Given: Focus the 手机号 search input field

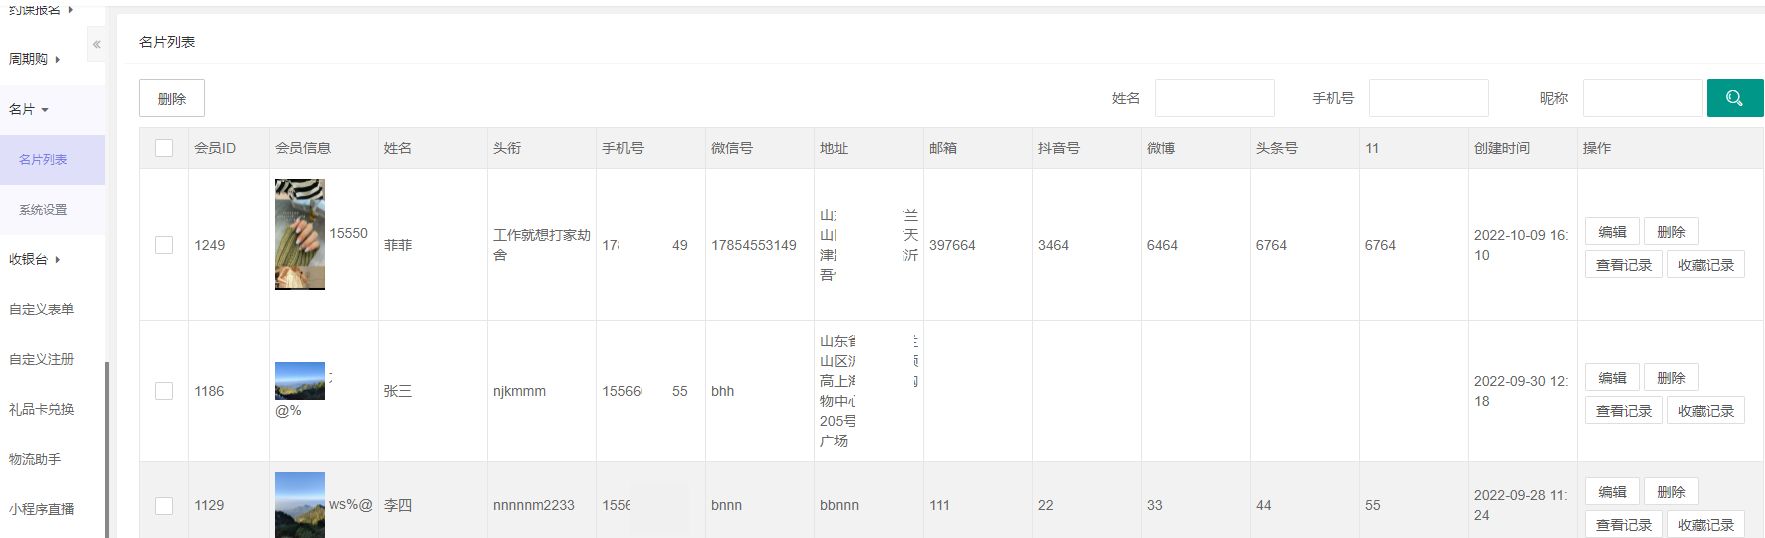Looking at the screenshot, I should coord(1428,98).
